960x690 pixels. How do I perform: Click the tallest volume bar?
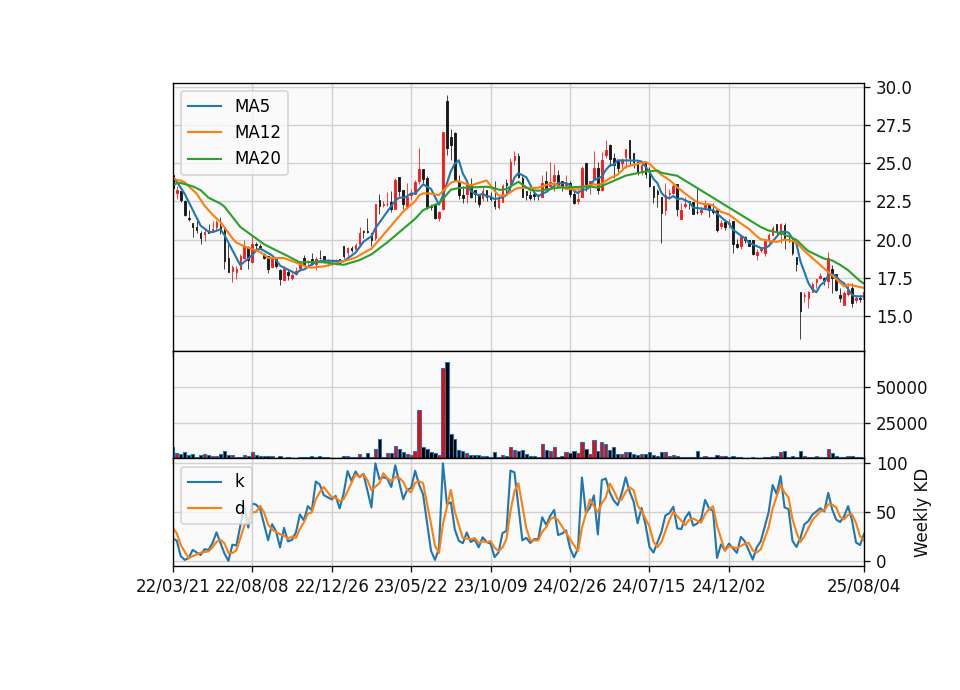[x=448, y=410]
